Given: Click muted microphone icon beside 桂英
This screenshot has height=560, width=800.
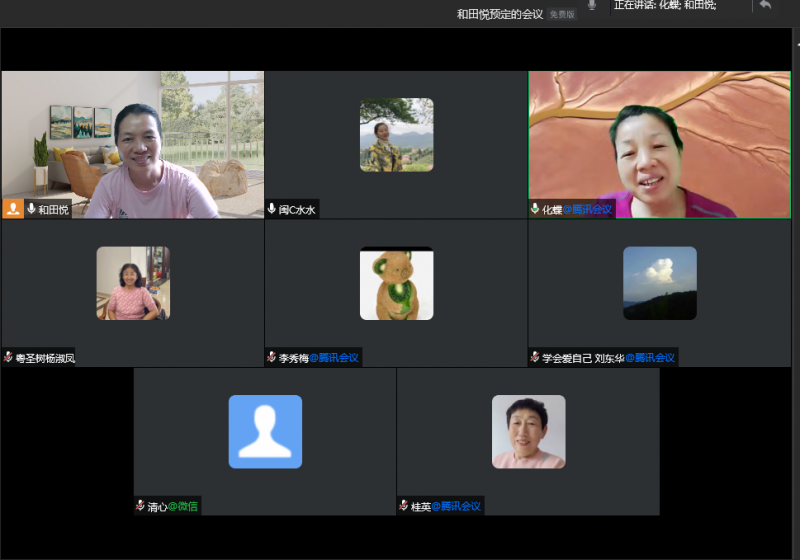Looking at the screenshot, I should tap(404, 506).
